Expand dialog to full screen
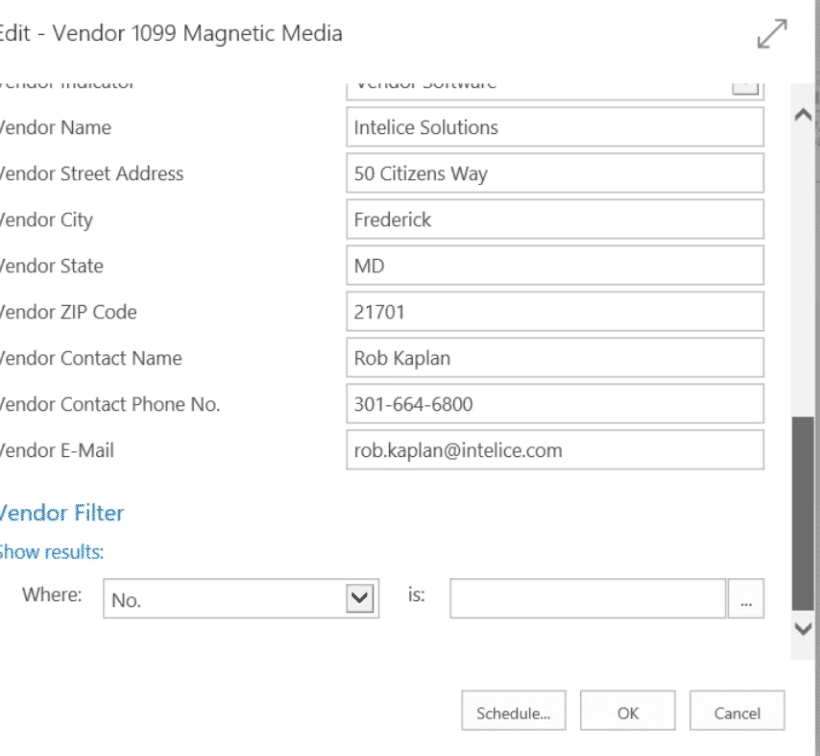This screenshot has height=756, width=820. click(772, 34)
